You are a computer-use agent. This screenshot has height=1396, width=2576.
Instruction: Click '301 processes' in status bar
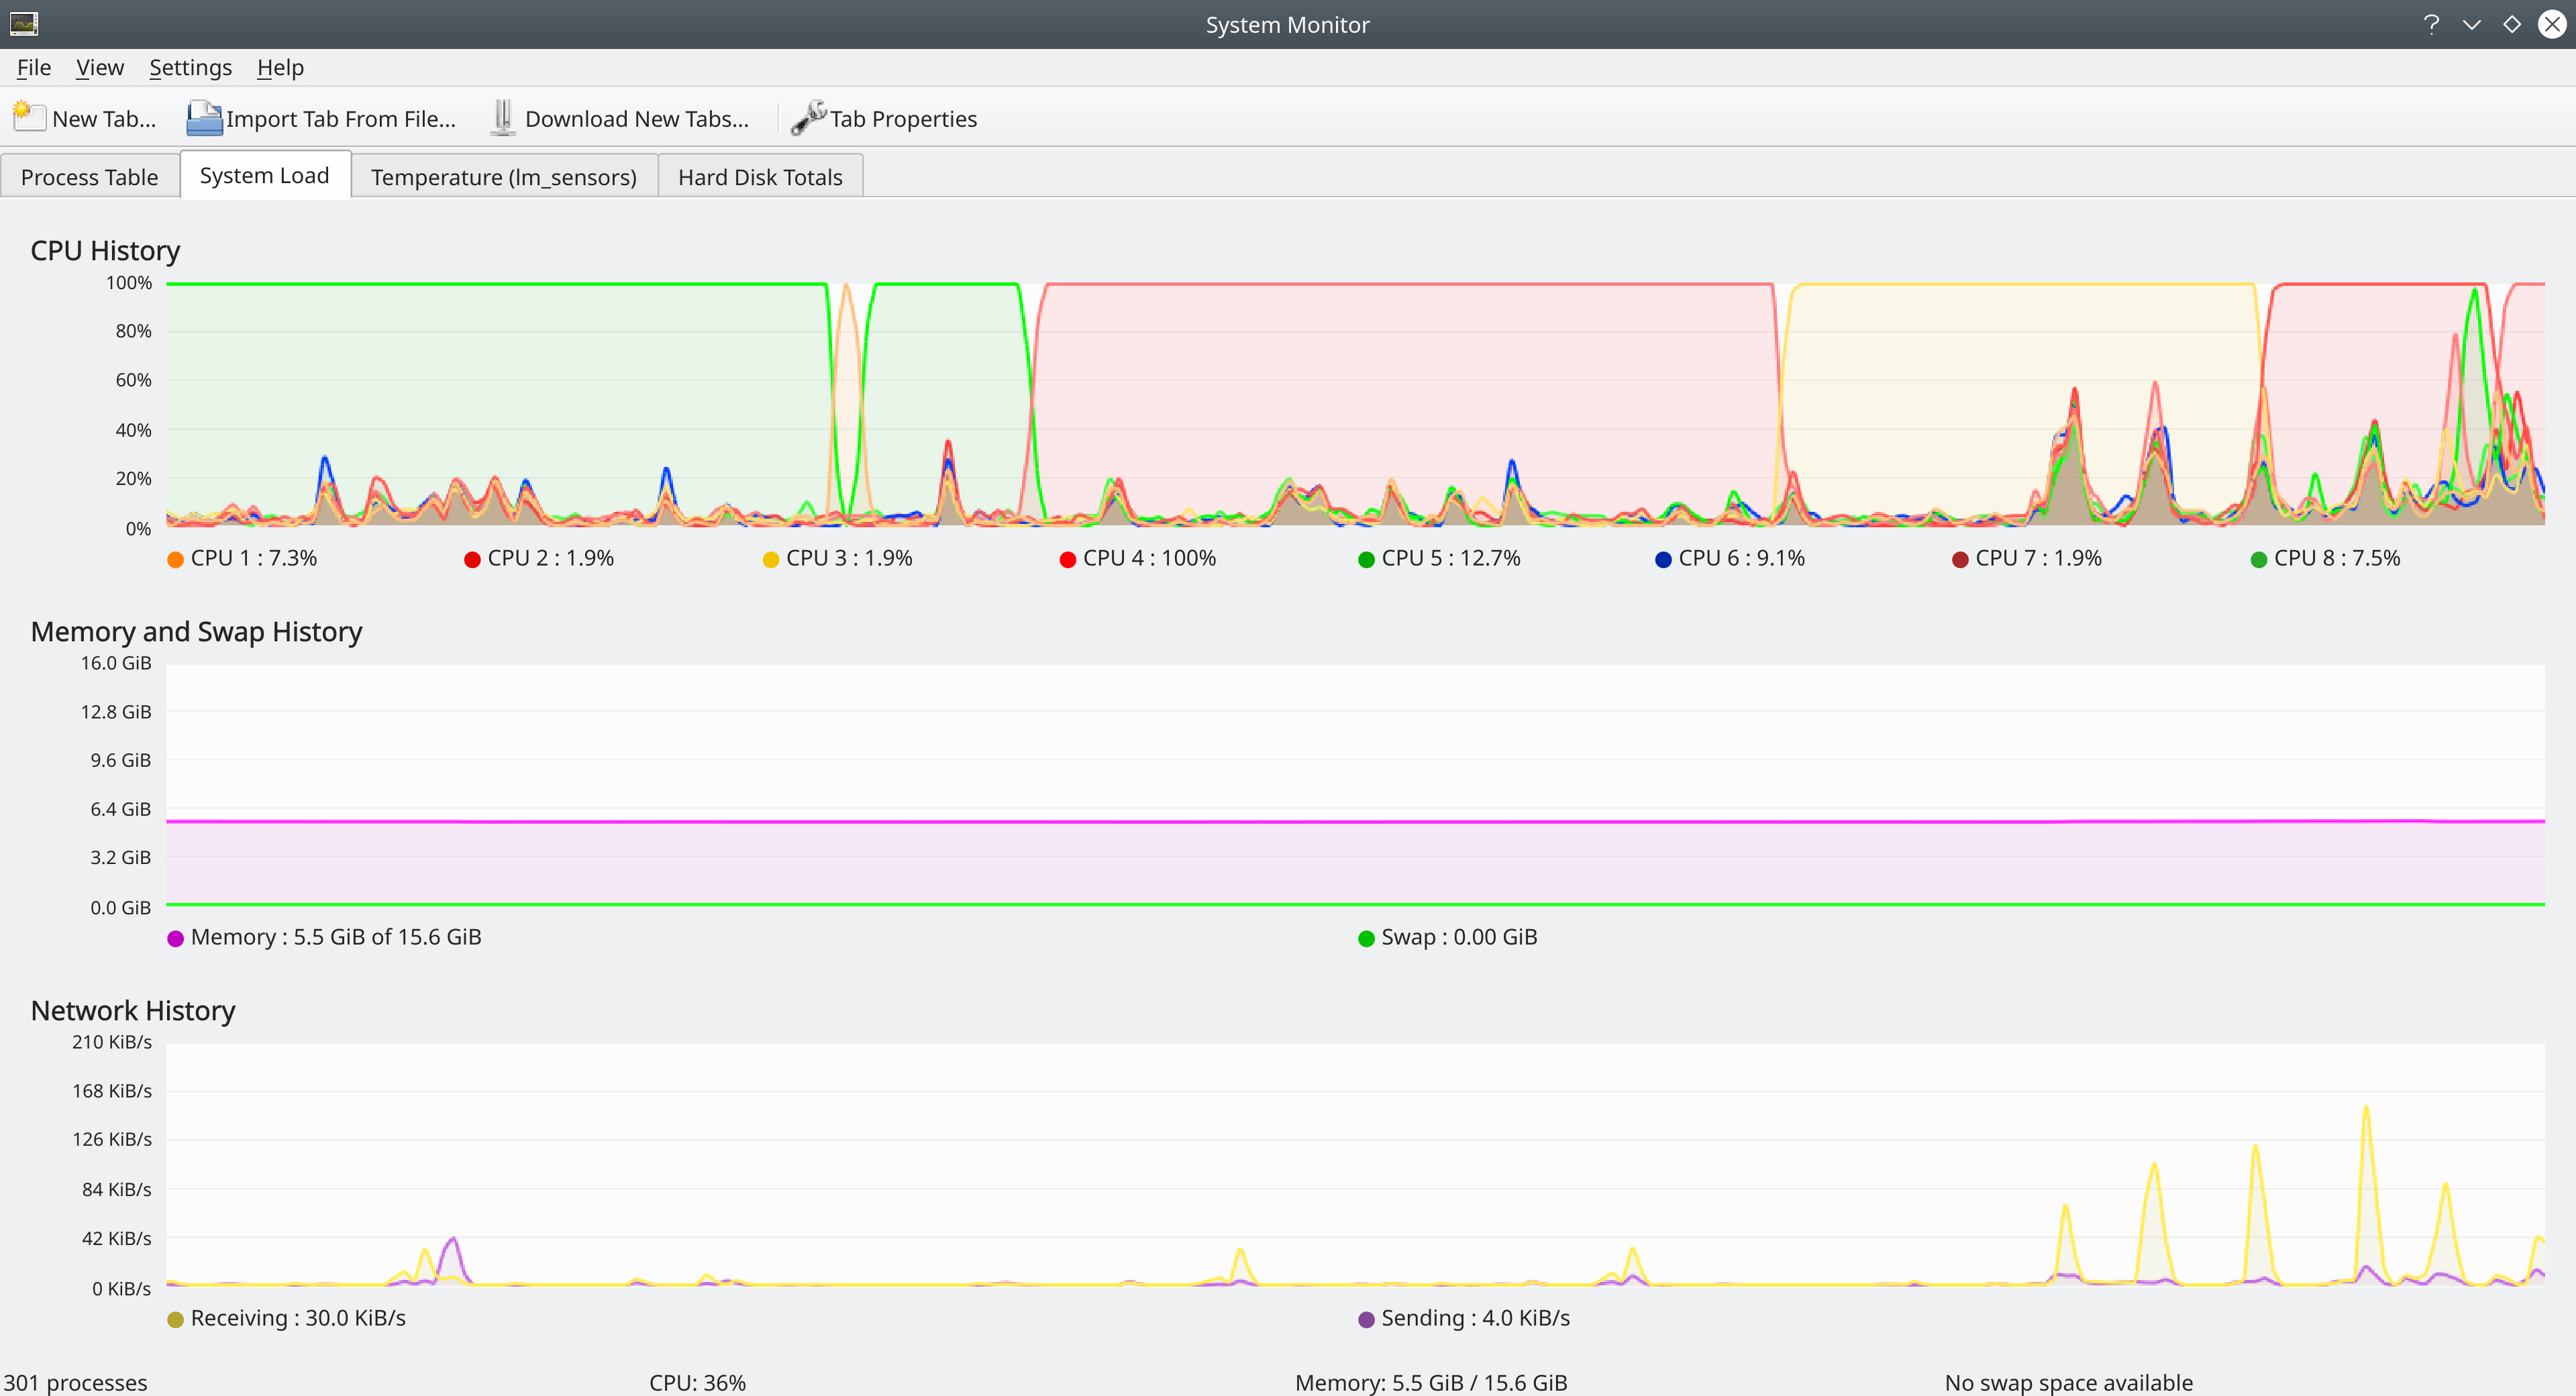tap(76, 1382)
